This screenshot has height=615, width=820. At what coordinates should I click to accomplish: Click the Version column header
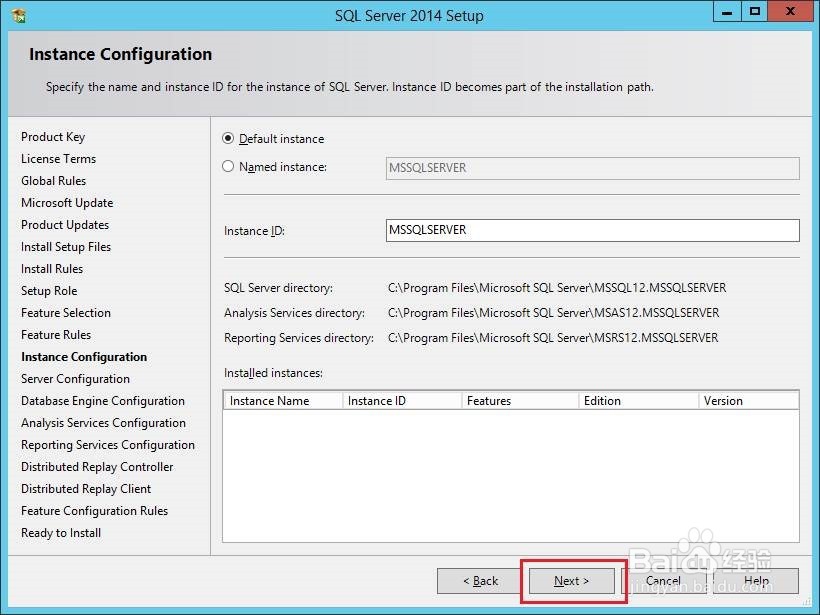(748, 401)
